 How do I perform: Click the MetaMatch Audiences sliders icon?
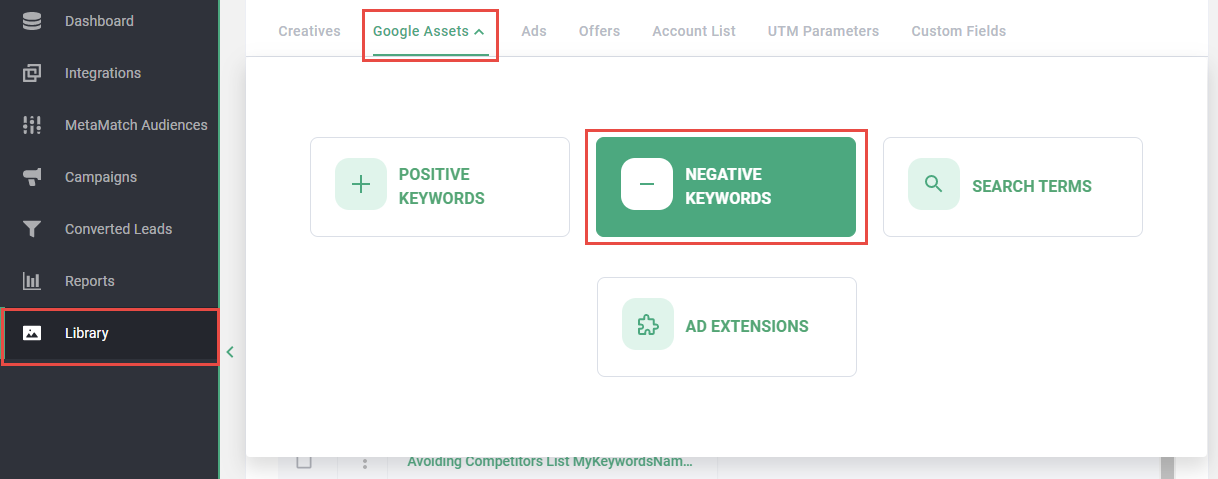[x=32, y=125]
